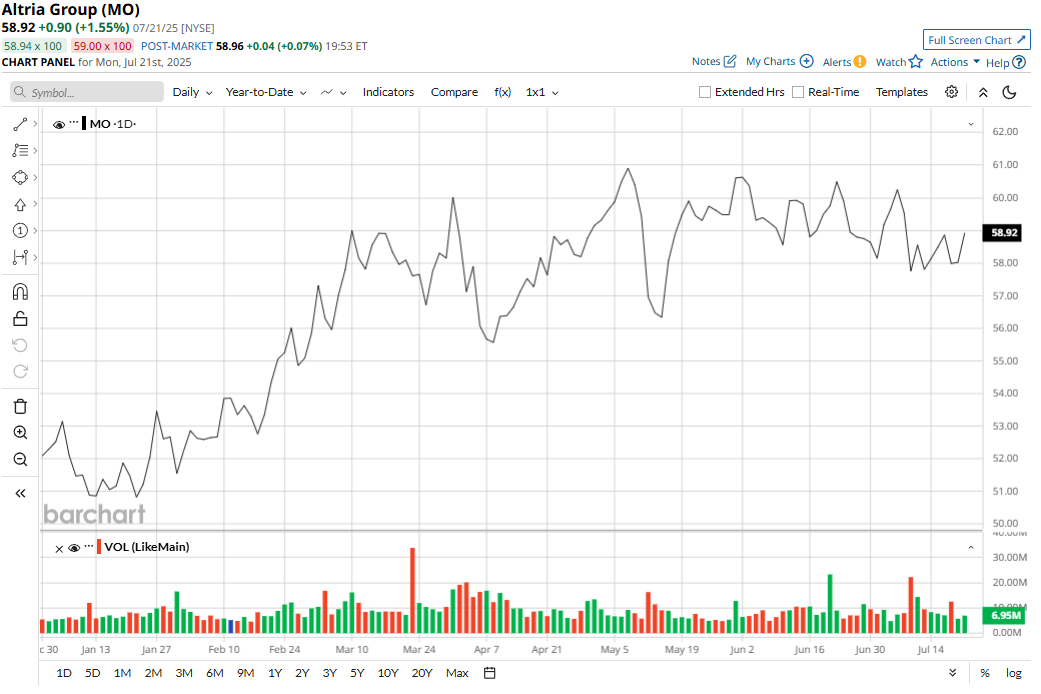1041x694 pixels.
Task: Select the 1D time range
Action: pyautogui.click(x=64, y=673)
